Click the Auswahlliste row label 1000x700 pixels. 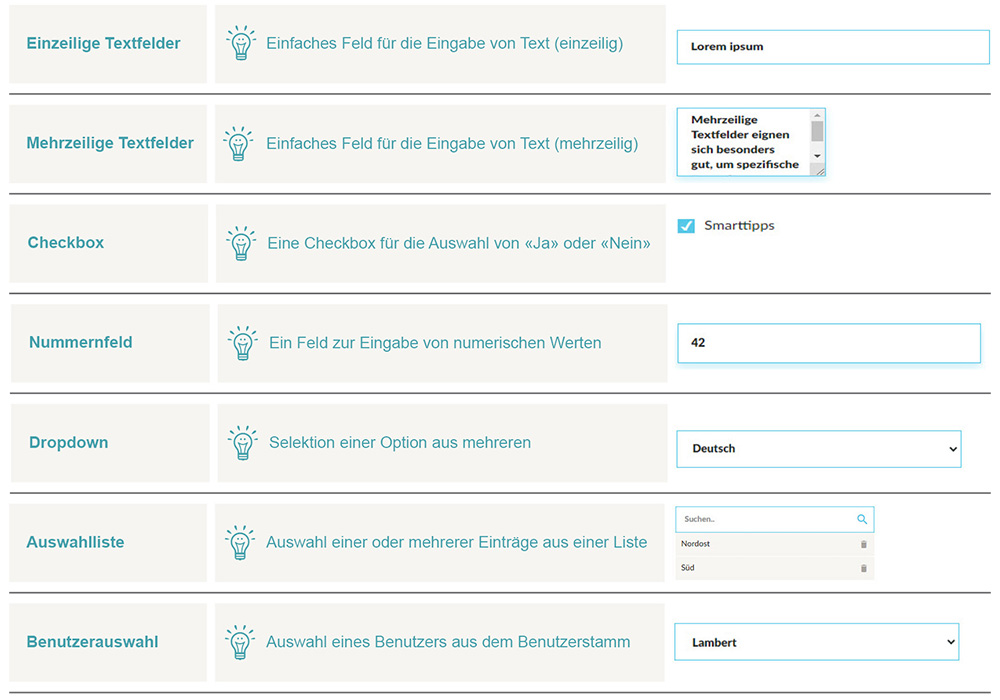pos(75,542)
